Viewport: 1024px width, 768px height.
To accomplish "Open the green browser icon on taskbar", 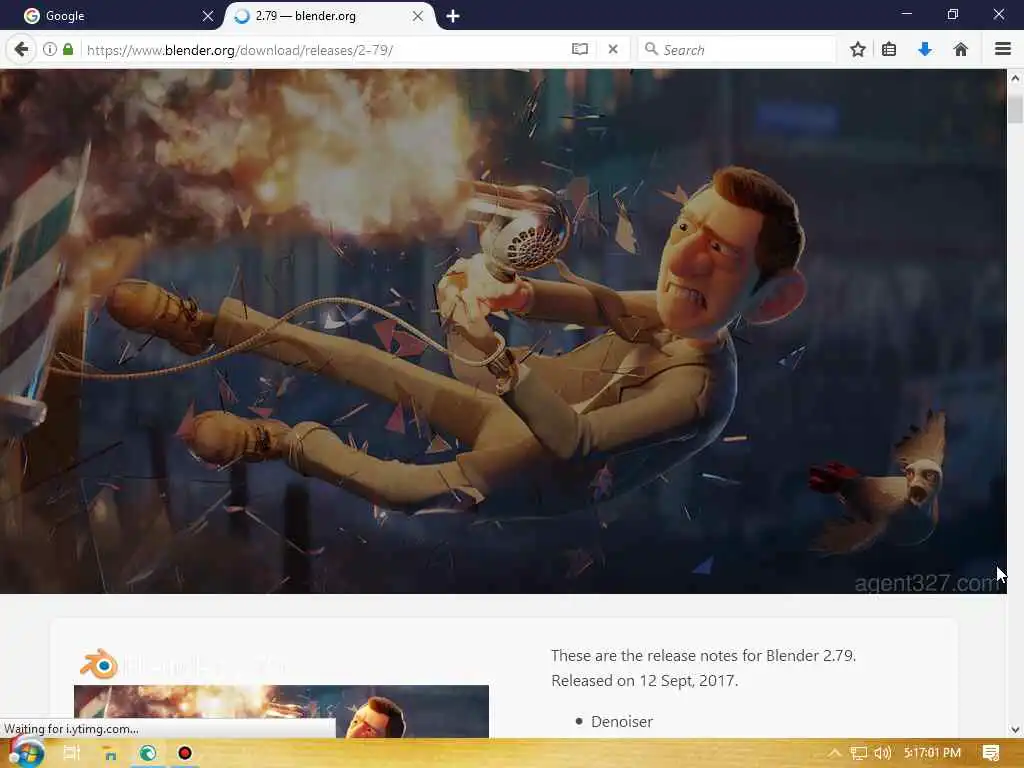I will 148,753.
